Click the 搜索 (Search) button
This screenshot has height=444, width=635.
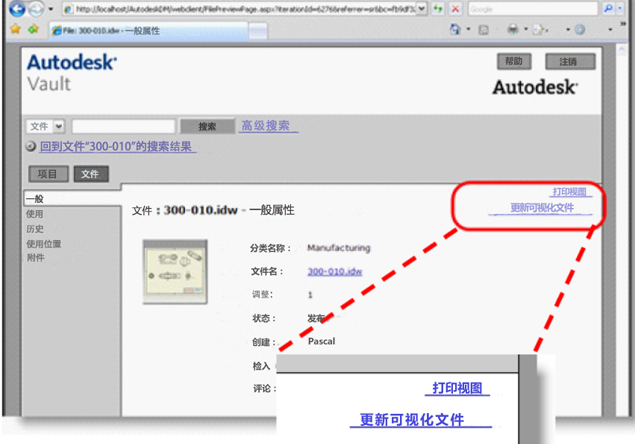pos(207,126)
